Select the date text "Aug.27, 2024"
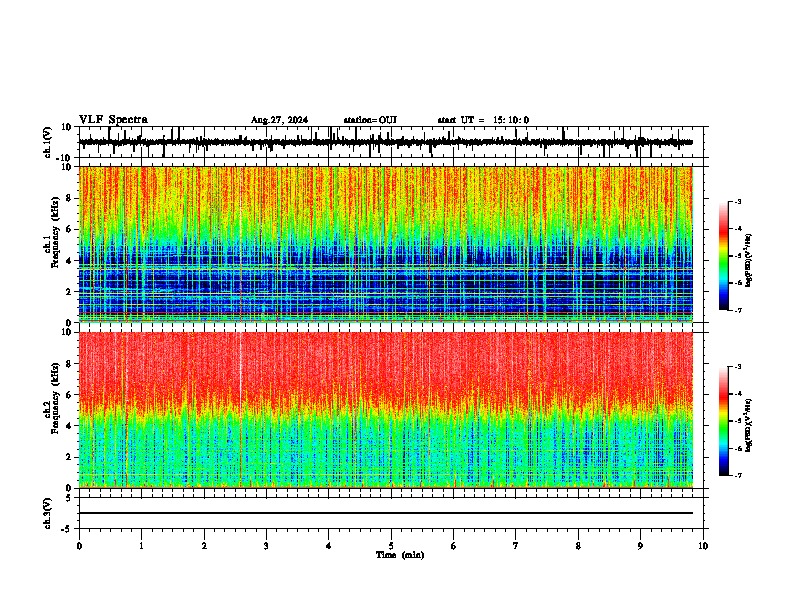Viewport: 792px width, 612px height. (279, 120)
